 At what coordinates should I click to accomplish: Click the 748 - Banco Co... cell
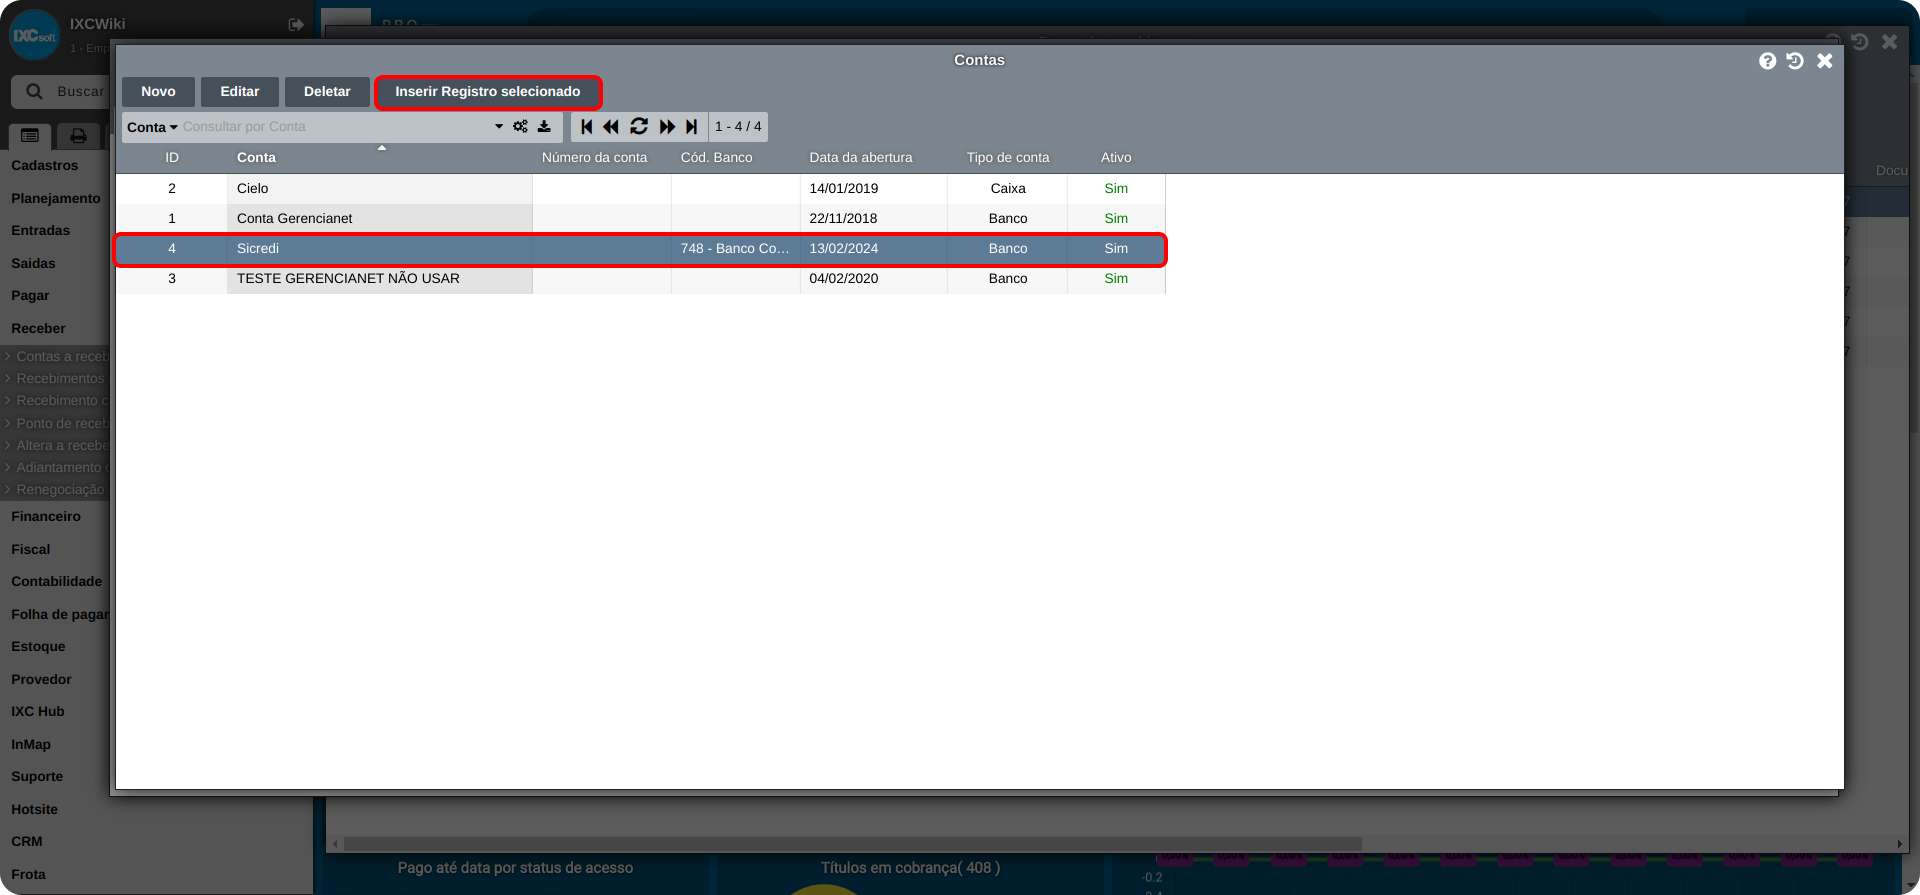coord(735,249)
